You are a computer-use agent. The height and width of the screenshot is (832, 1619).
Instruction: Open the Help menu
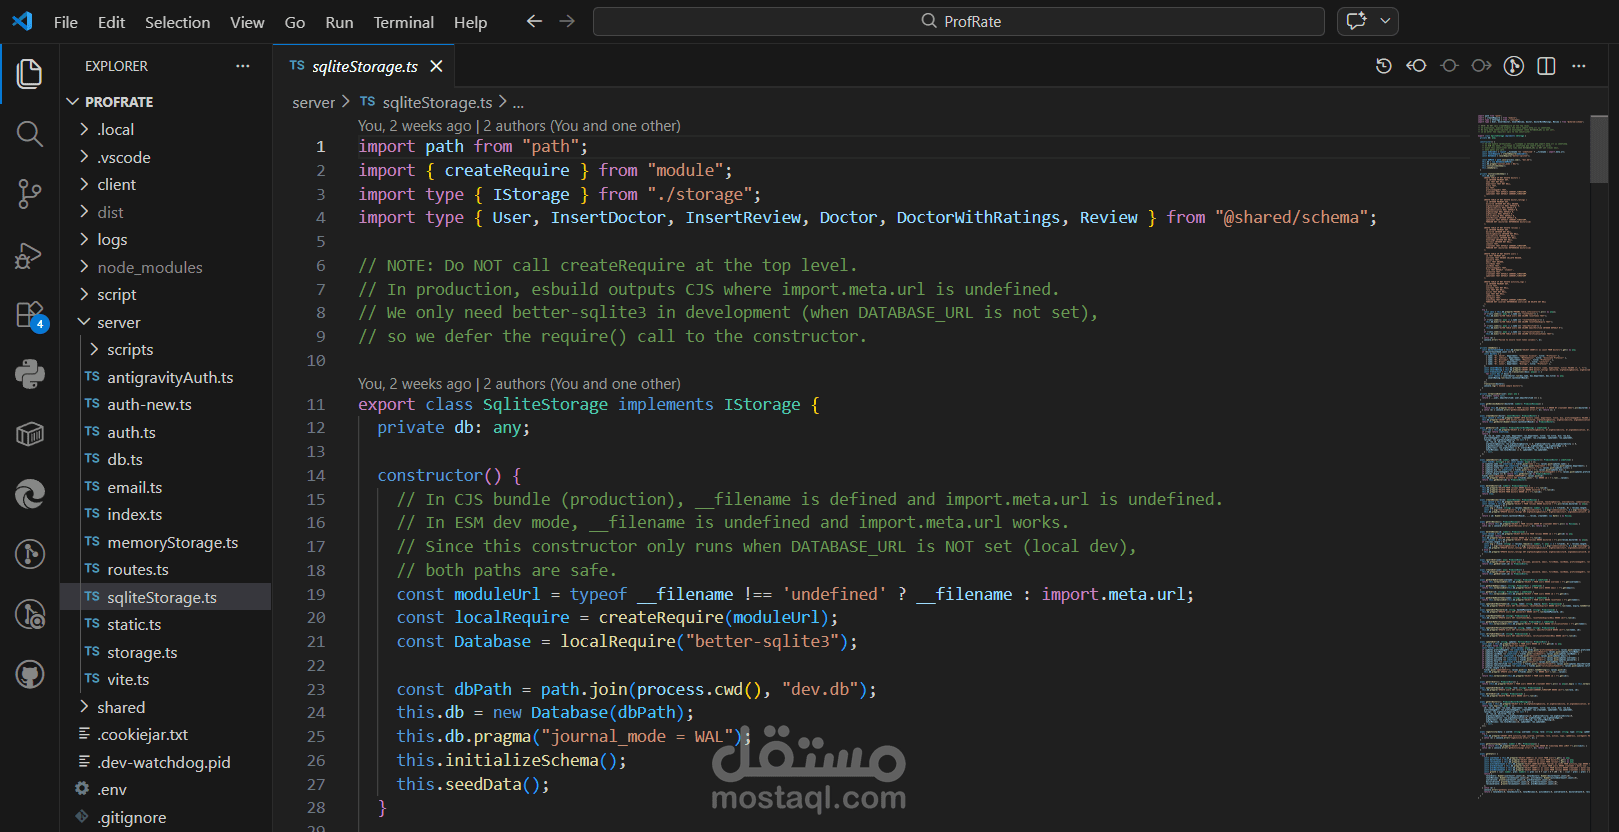click(x=470, y=22)
